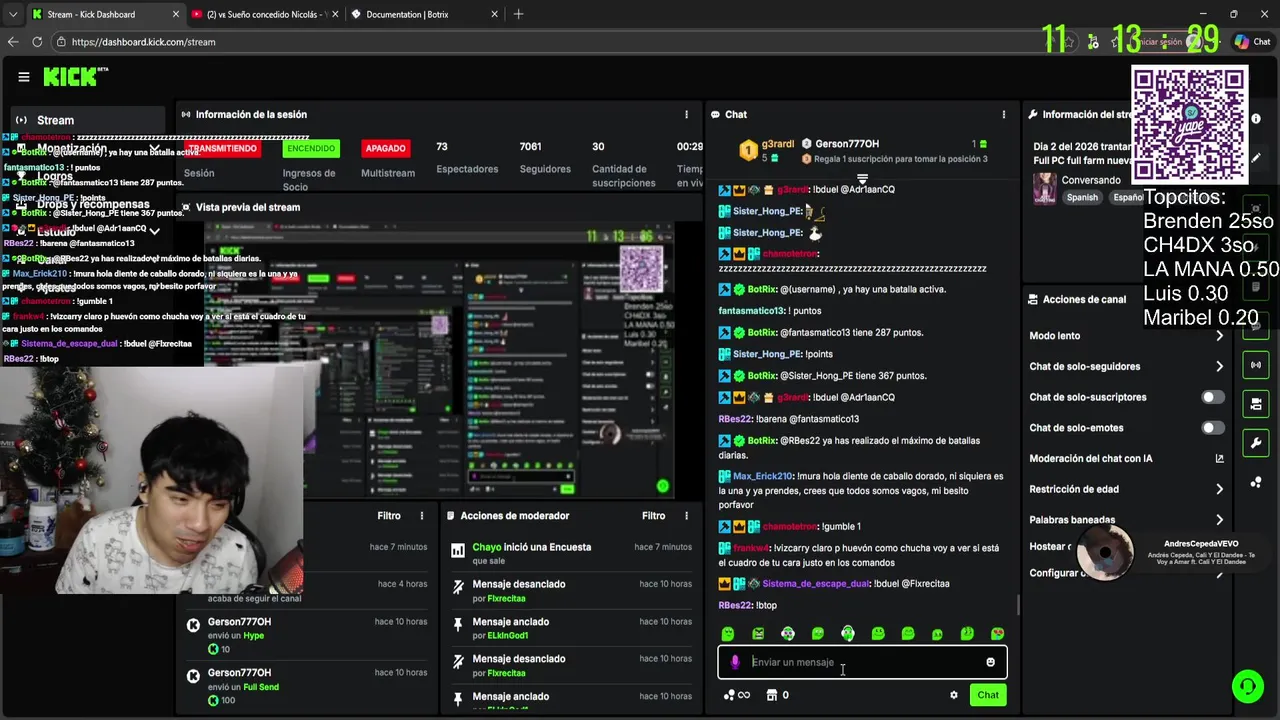Viewport: 1280px width, 720px height.
Task: Click the ENCENDIDO status badge
Action: [311, 148]
